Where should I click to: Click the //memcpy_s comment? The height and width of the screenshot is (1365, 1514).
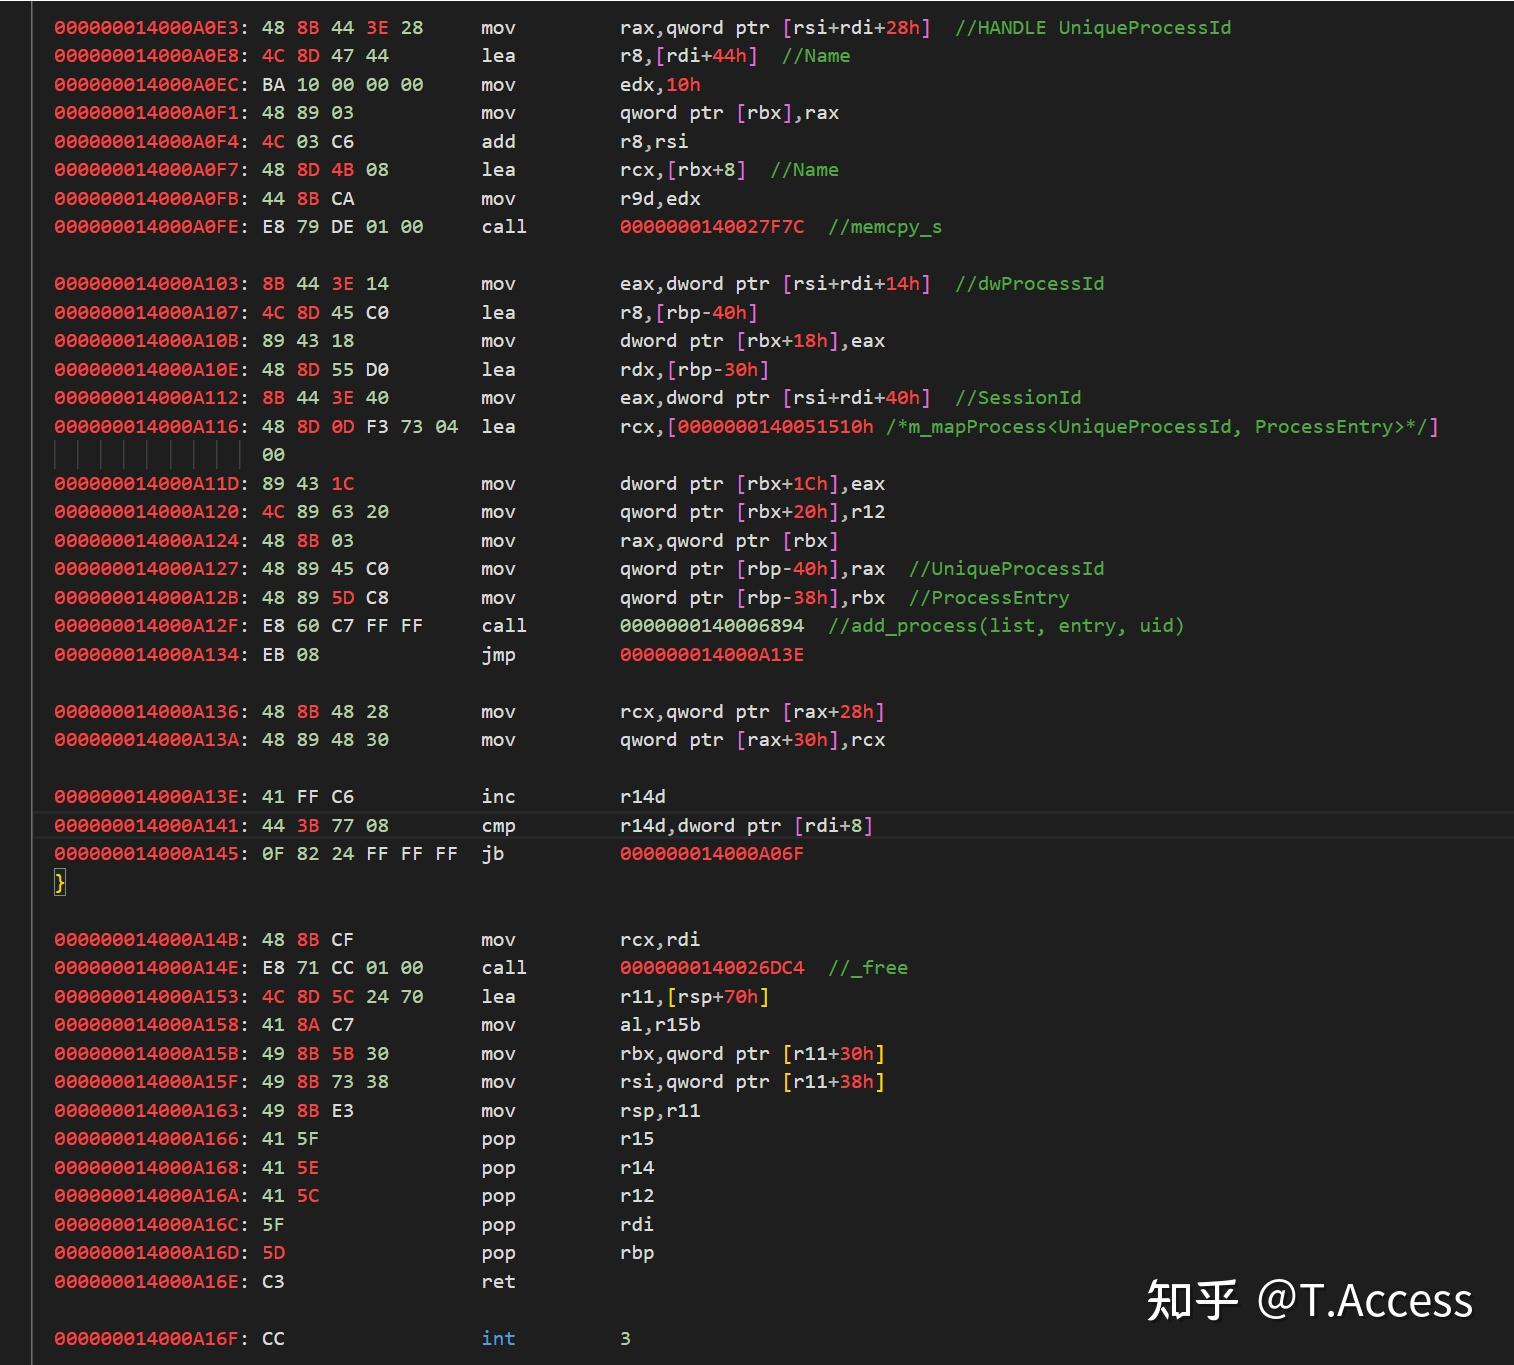(x=884, y=227)
